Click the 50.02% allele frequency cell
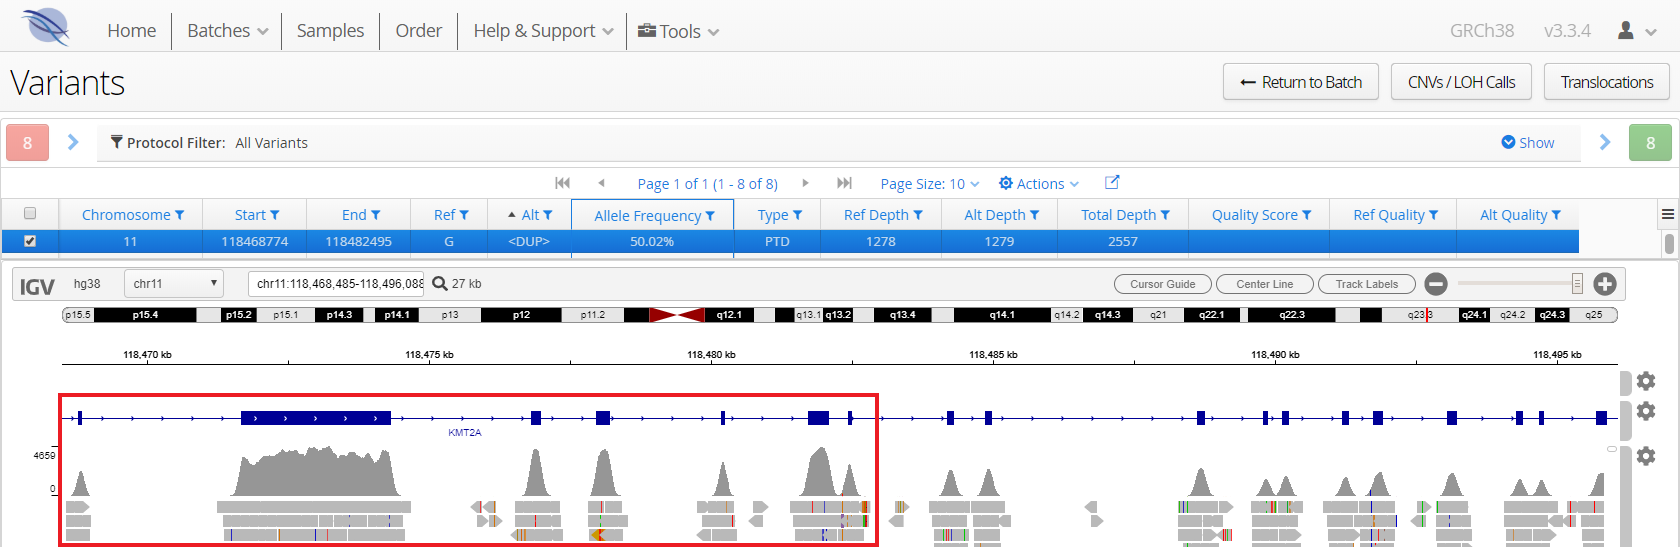Viewport: 1680px width, 547px height. click(652, 242)
